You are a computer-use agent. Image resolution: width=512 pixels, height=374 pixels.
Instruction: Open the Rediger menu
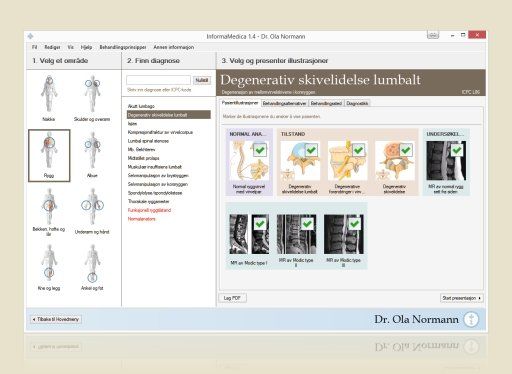click(x=52, y=47)
